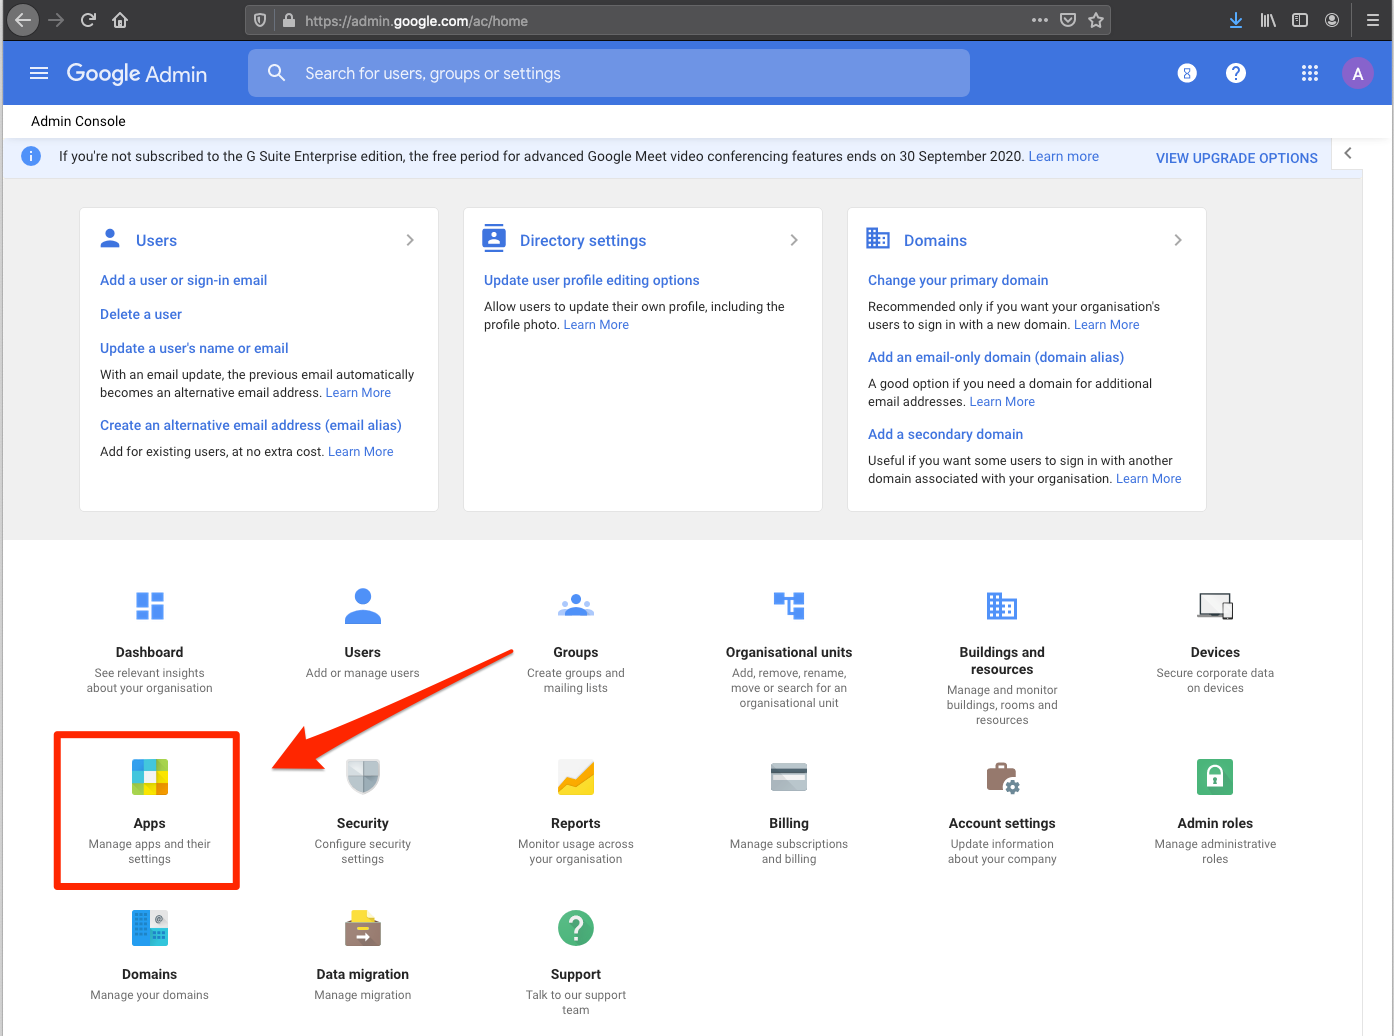Screen dimensions: 1394x1036
Task: Open the Domains building icon at bottom
Action: click(x=150, y=928)
